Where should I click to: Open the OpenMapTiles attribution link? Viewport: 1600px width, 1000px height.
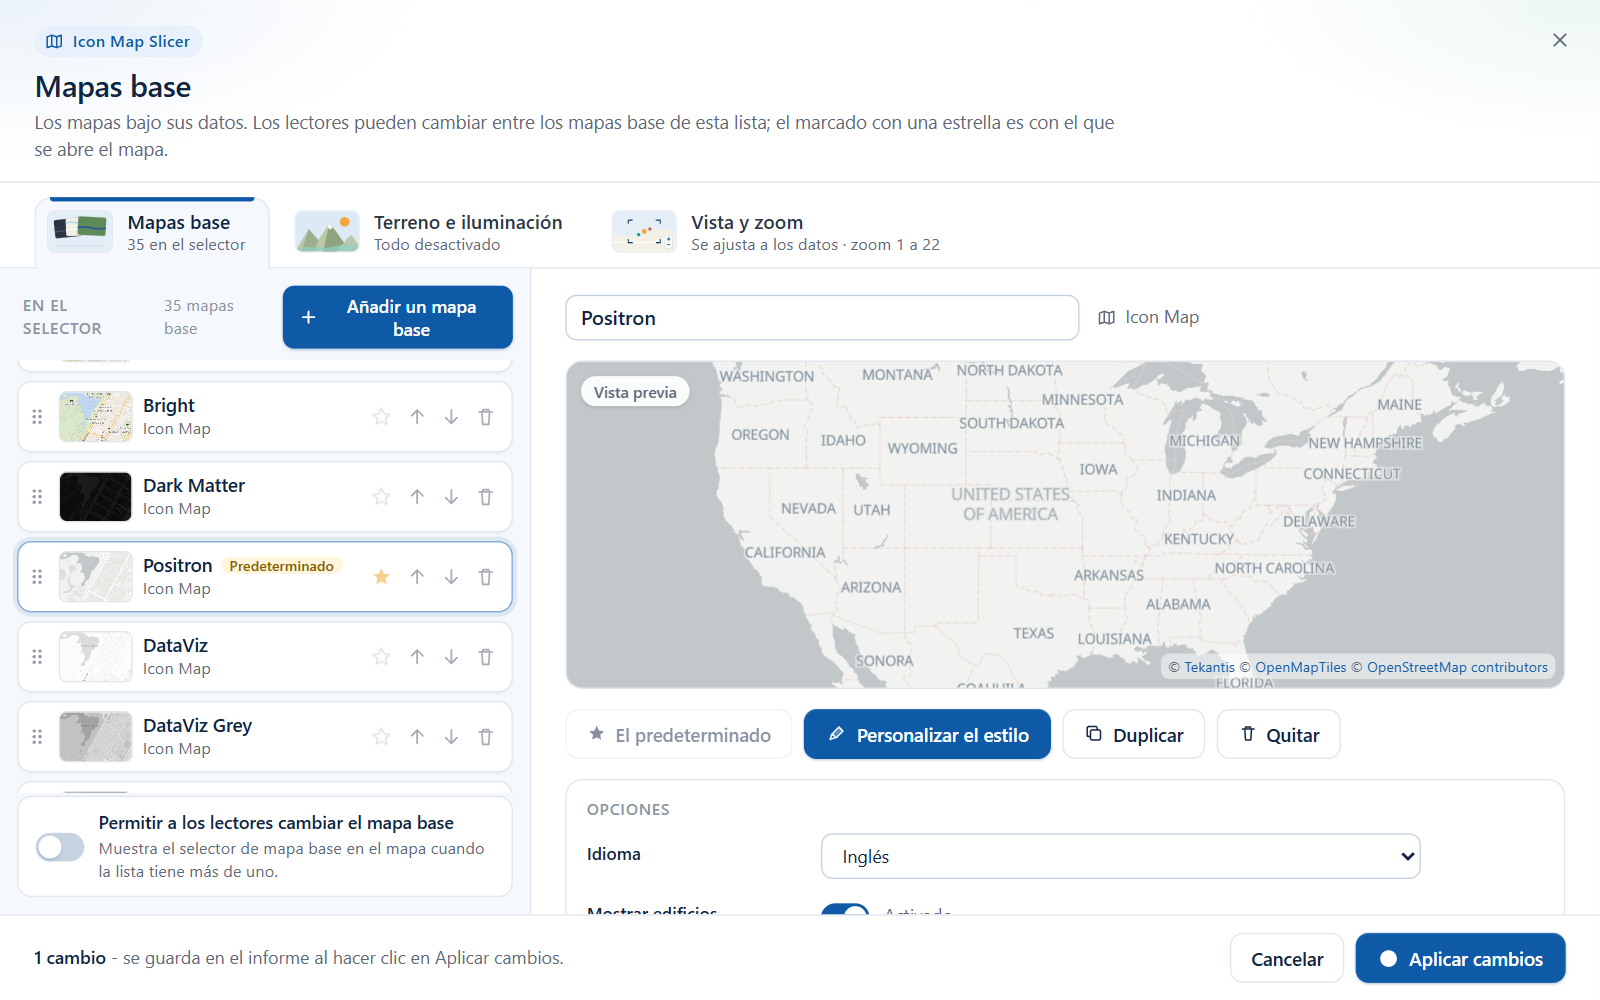coord(1300,667)
